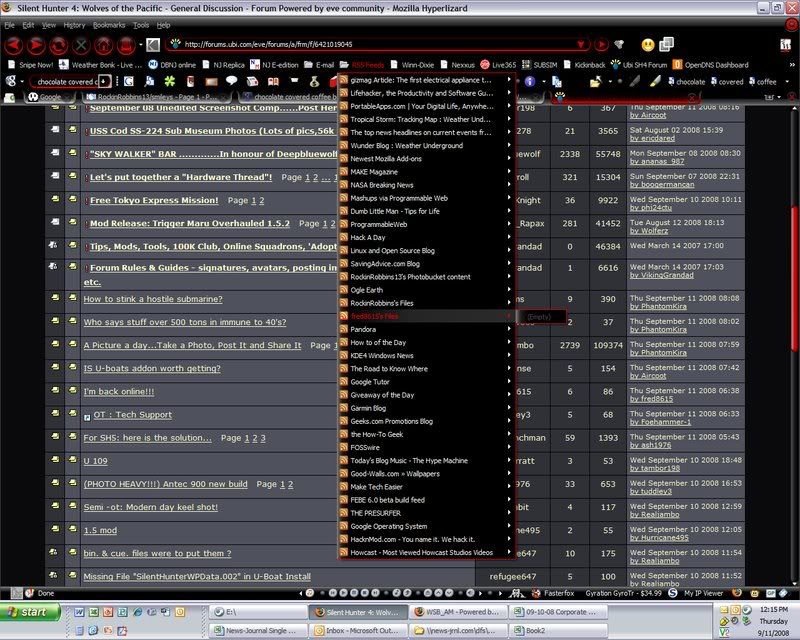
Task: Go to the Home page button
Action: (104, 45)
